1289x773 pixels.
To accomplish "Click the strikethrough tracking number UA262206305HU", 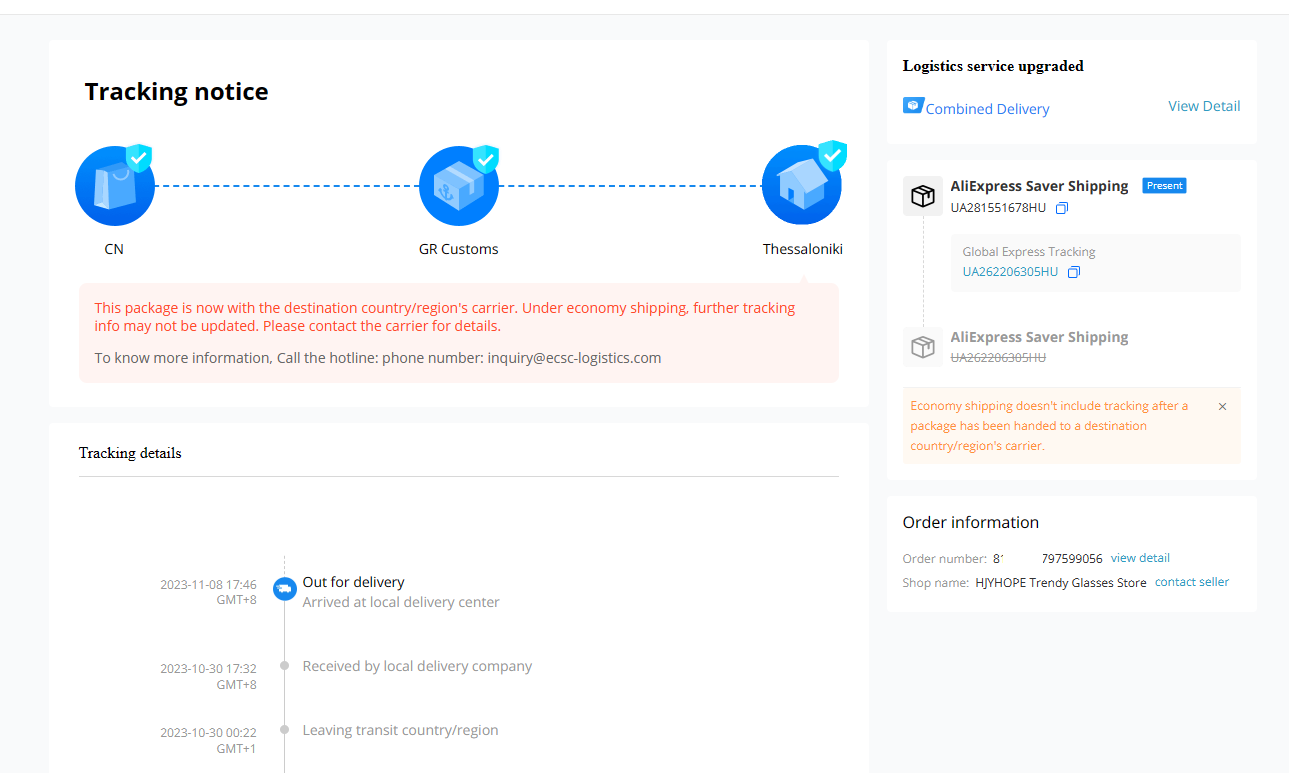I will click(998, 358).
